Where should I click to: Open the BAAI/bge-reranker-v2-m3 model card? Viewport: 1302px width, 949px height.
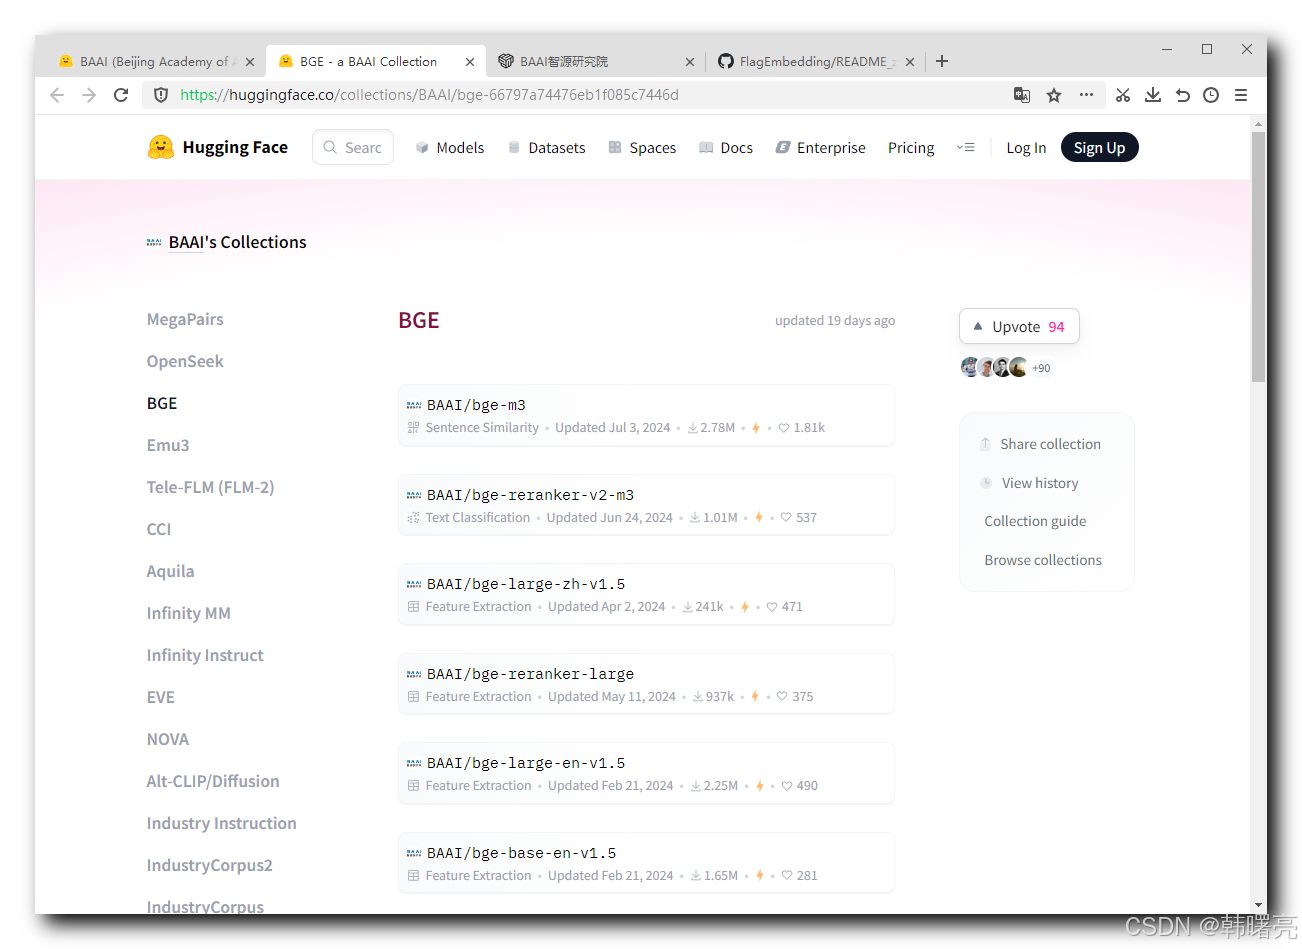[x=646, y=505]
